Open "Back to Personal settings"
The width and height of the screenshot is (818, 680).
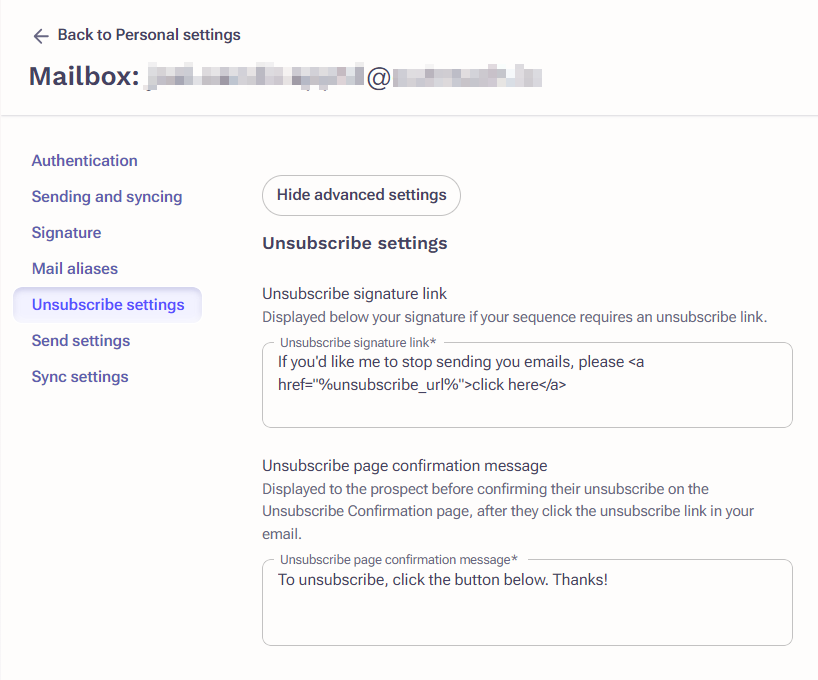click(x=148, y=34)
